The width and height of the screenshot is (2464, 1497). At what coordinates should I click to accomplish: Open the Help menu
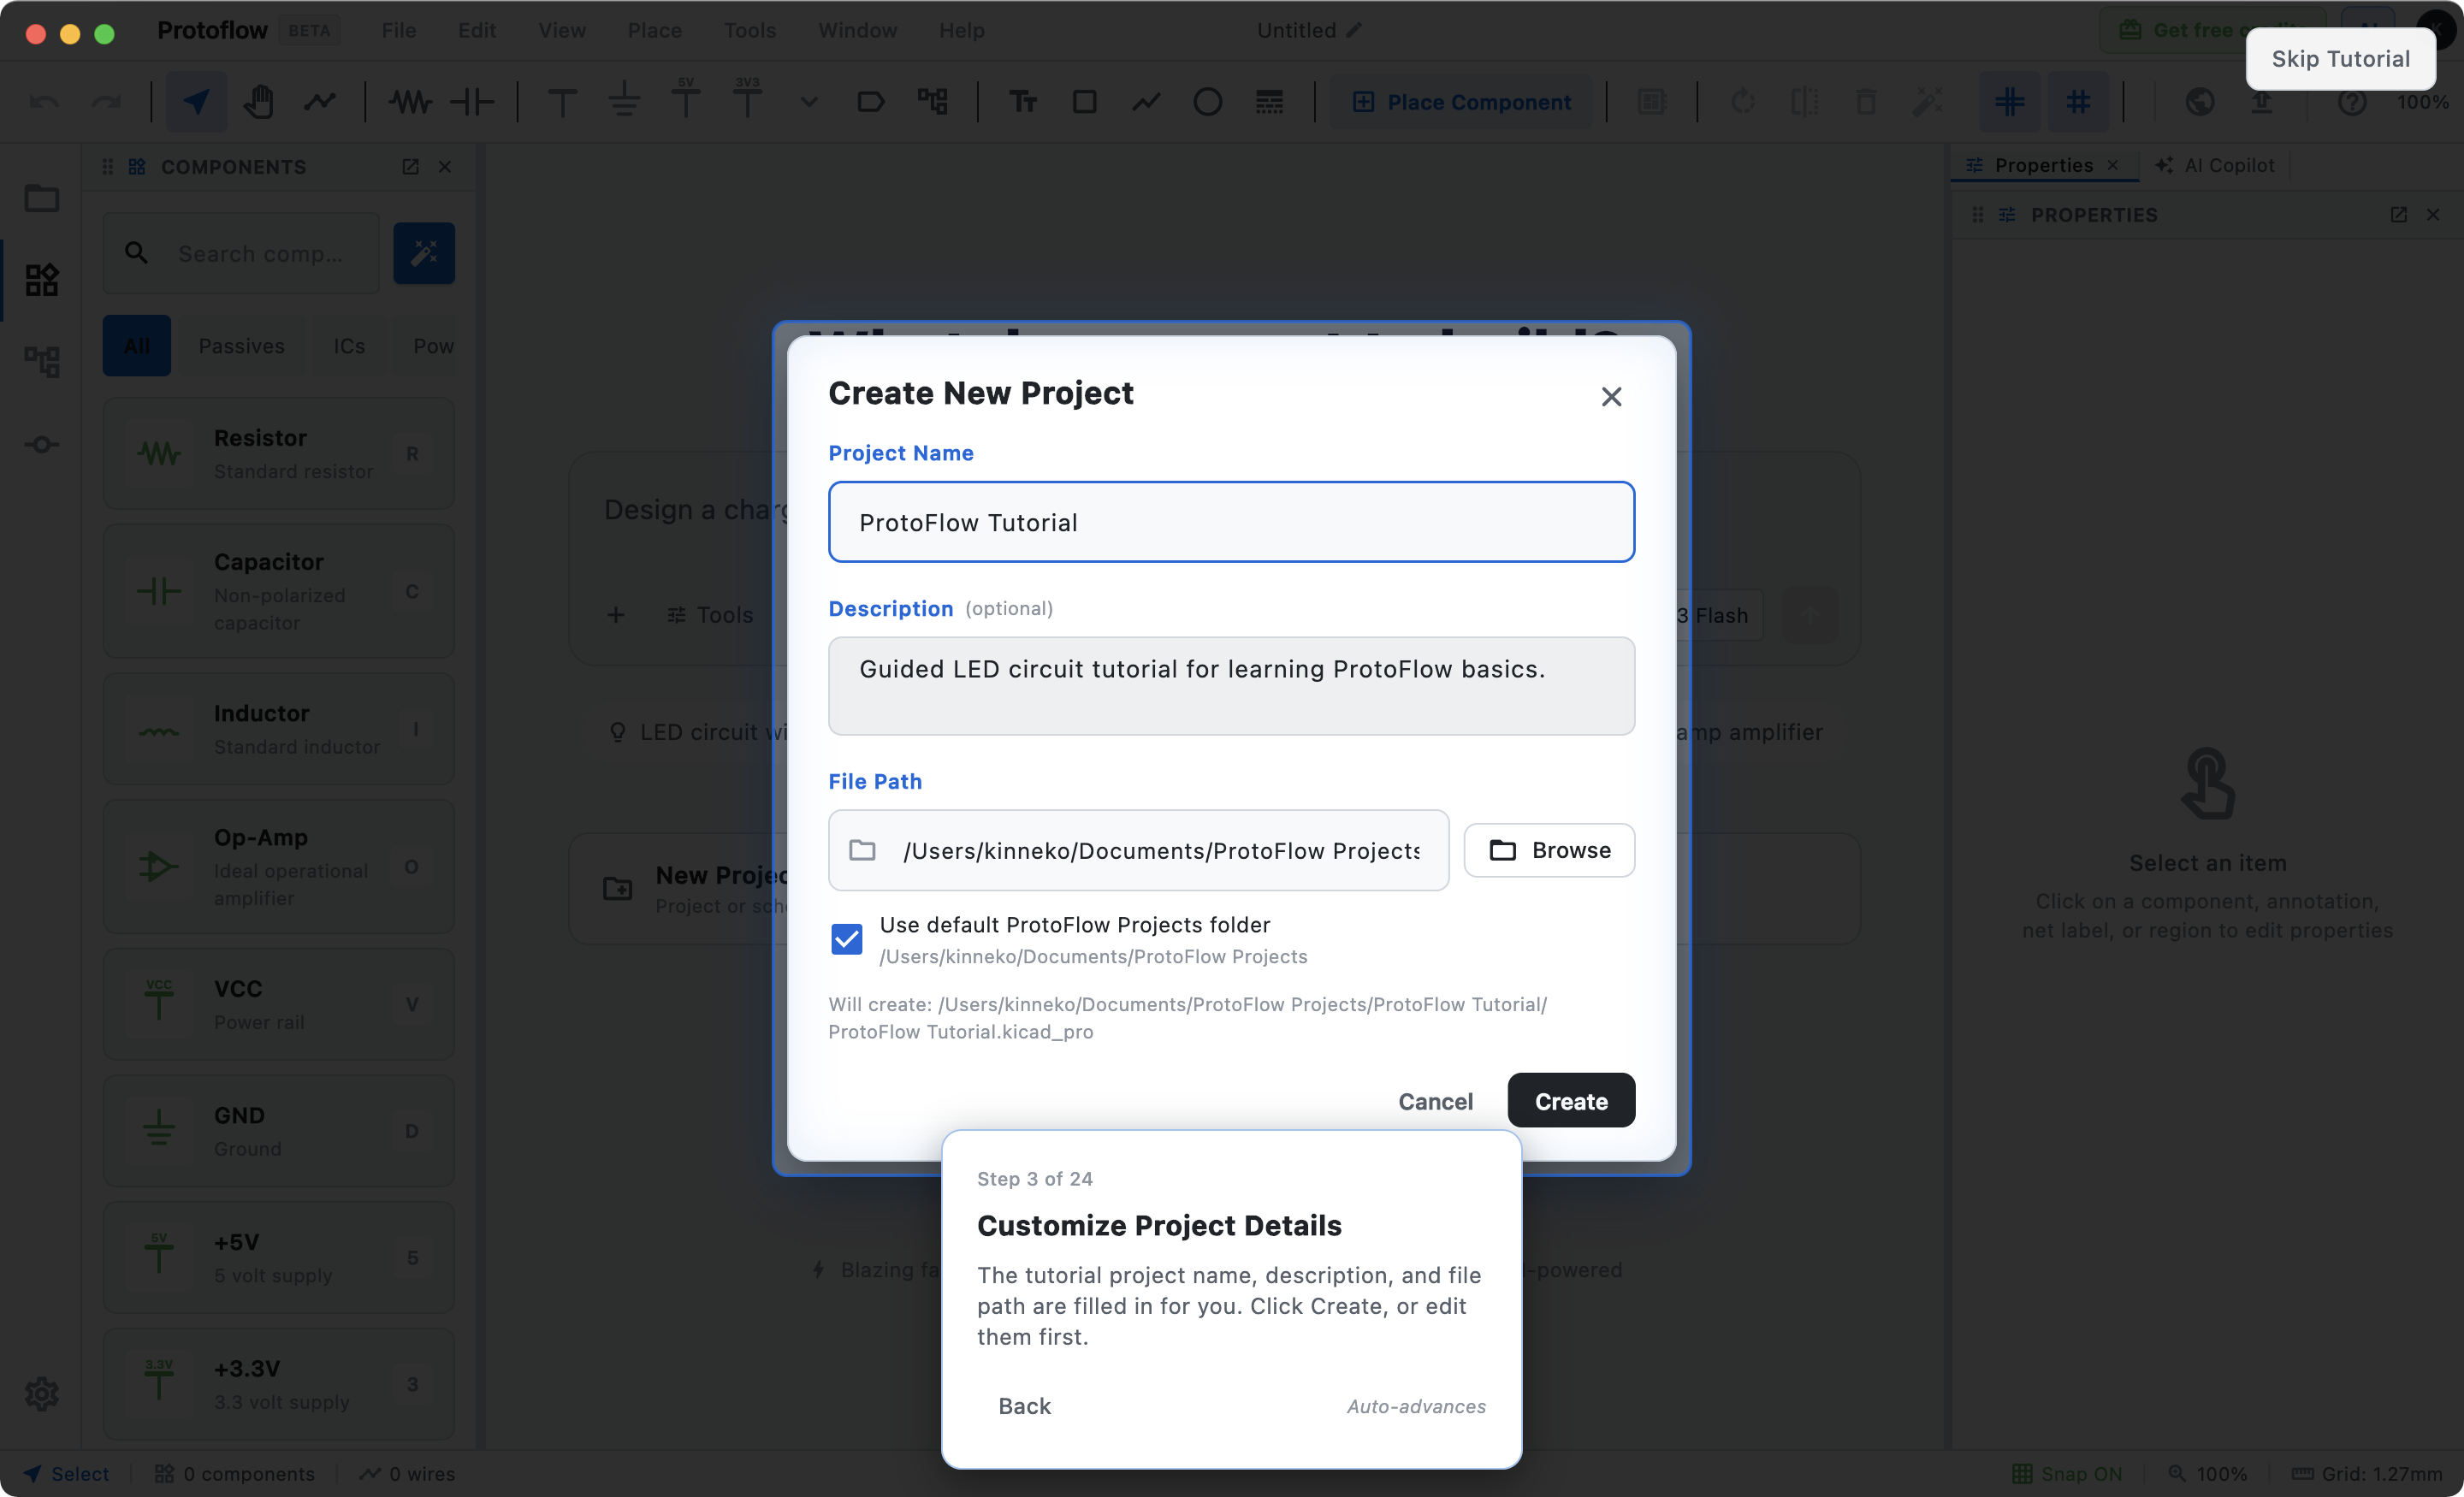tap(961, 30)
